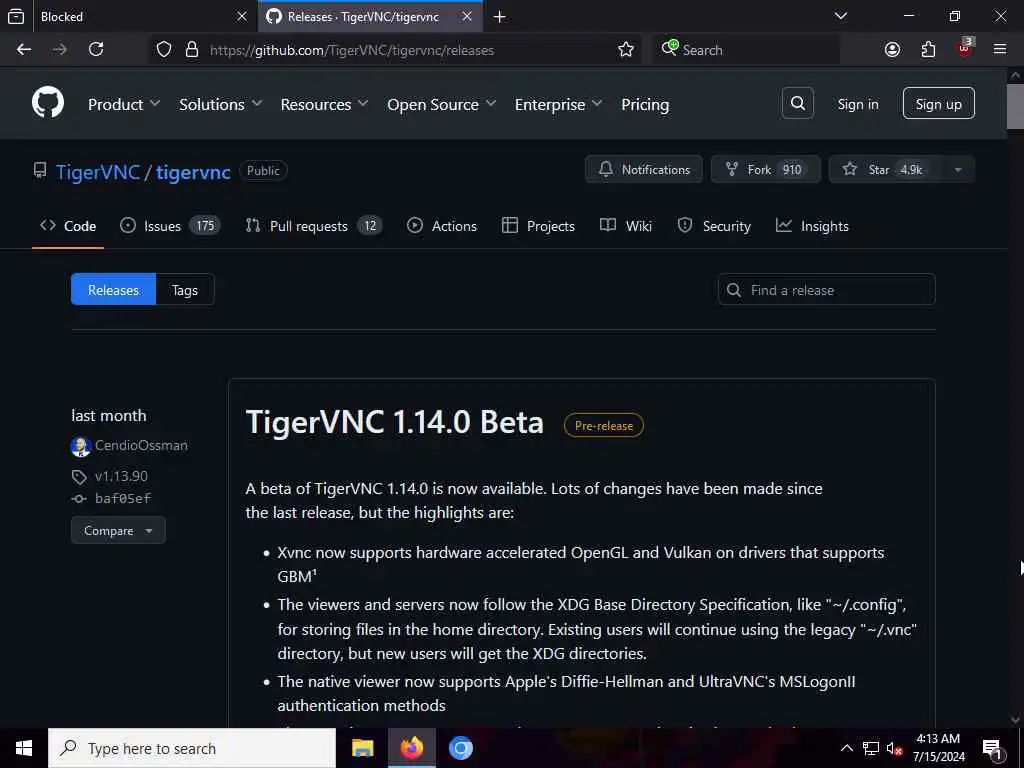Click the site padlock icon
The image size is (1024, 768).
(191, 50)
